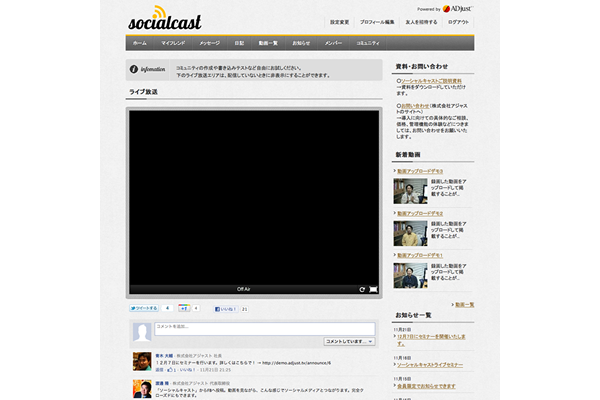Open the ホーム navigation tab
The width and height of the screenshot is (600, 400).
point(139,43)
